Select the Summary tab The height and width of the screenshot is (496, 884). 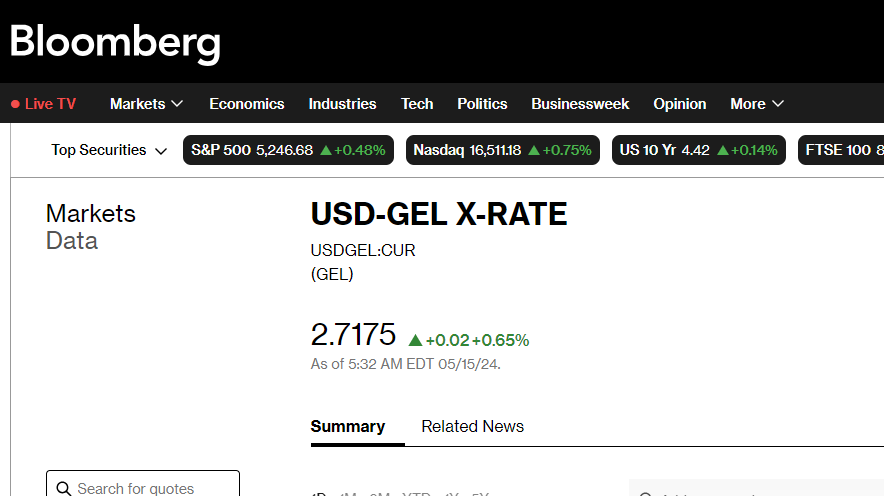[x=347, y=426]
